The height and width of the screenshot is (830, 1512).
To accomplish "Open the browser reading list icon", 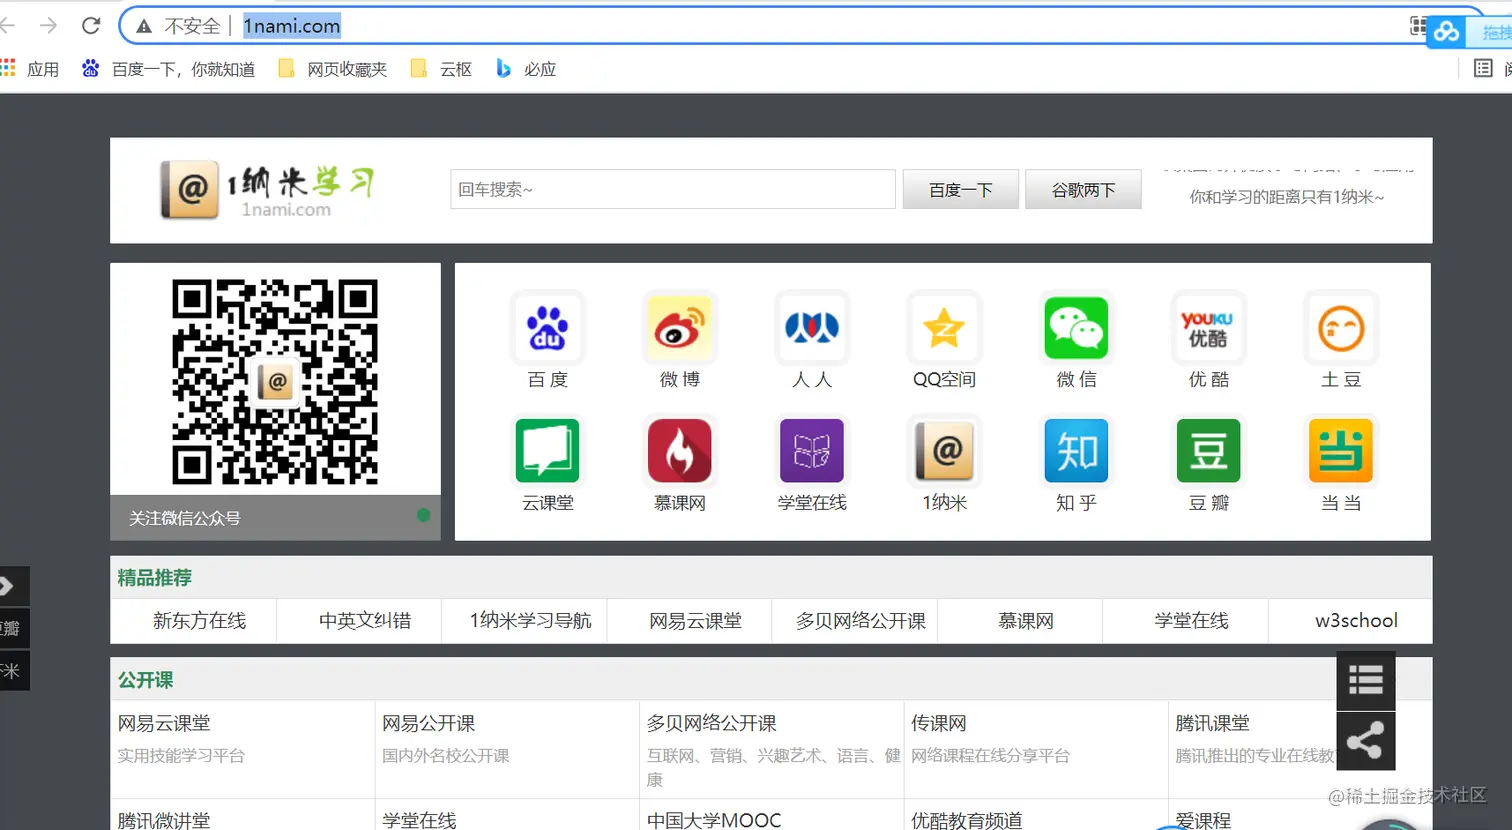I will (x=1483, y=68).
